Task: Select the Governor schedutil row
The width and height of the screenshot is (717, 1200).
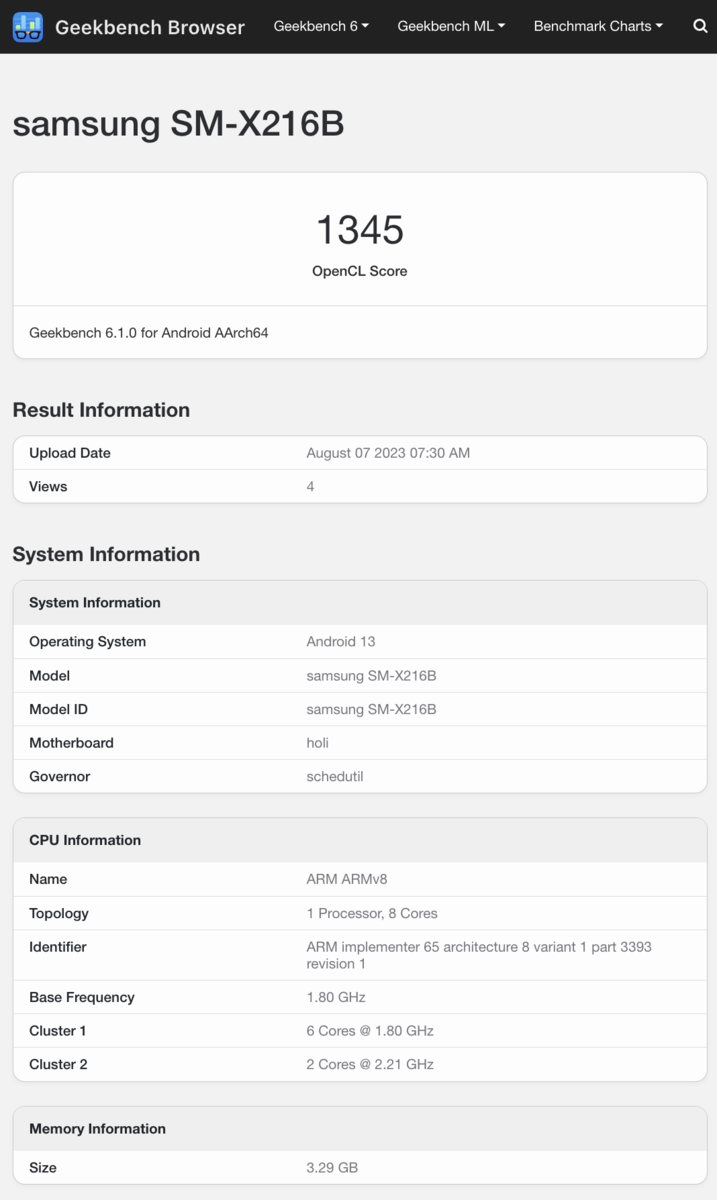Action: click(360, 776)
